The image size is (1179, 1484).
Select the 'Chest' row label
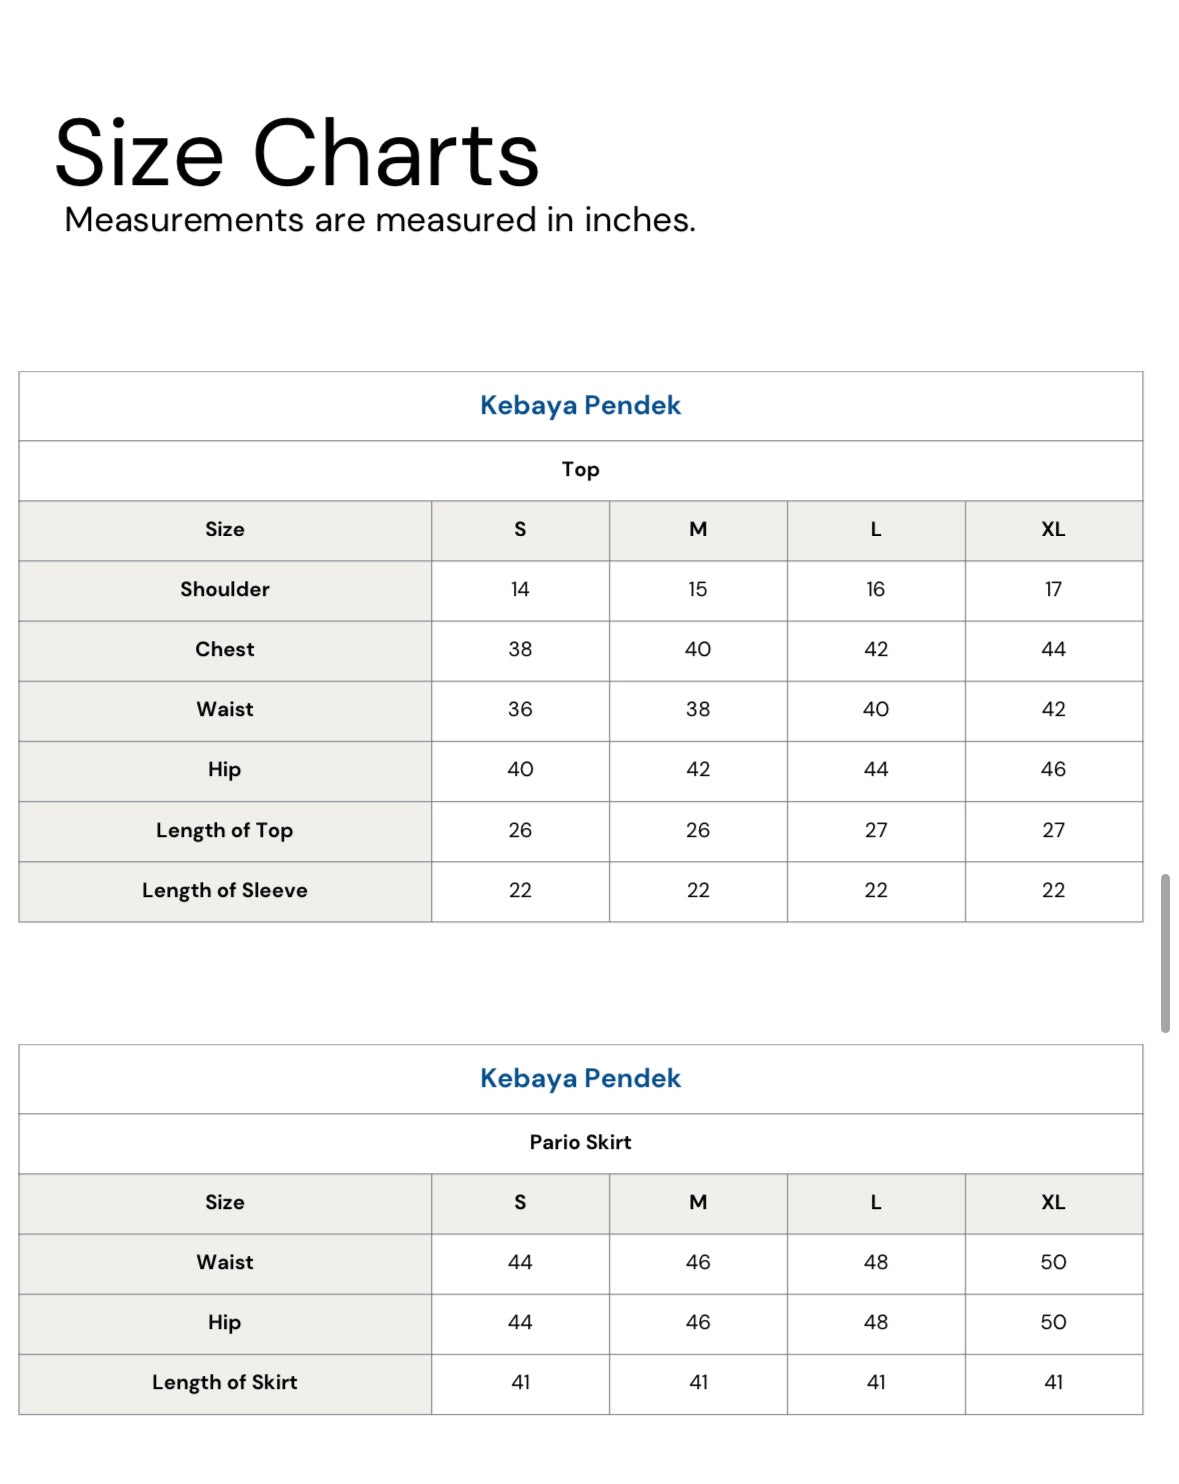[x=225, y=649]
